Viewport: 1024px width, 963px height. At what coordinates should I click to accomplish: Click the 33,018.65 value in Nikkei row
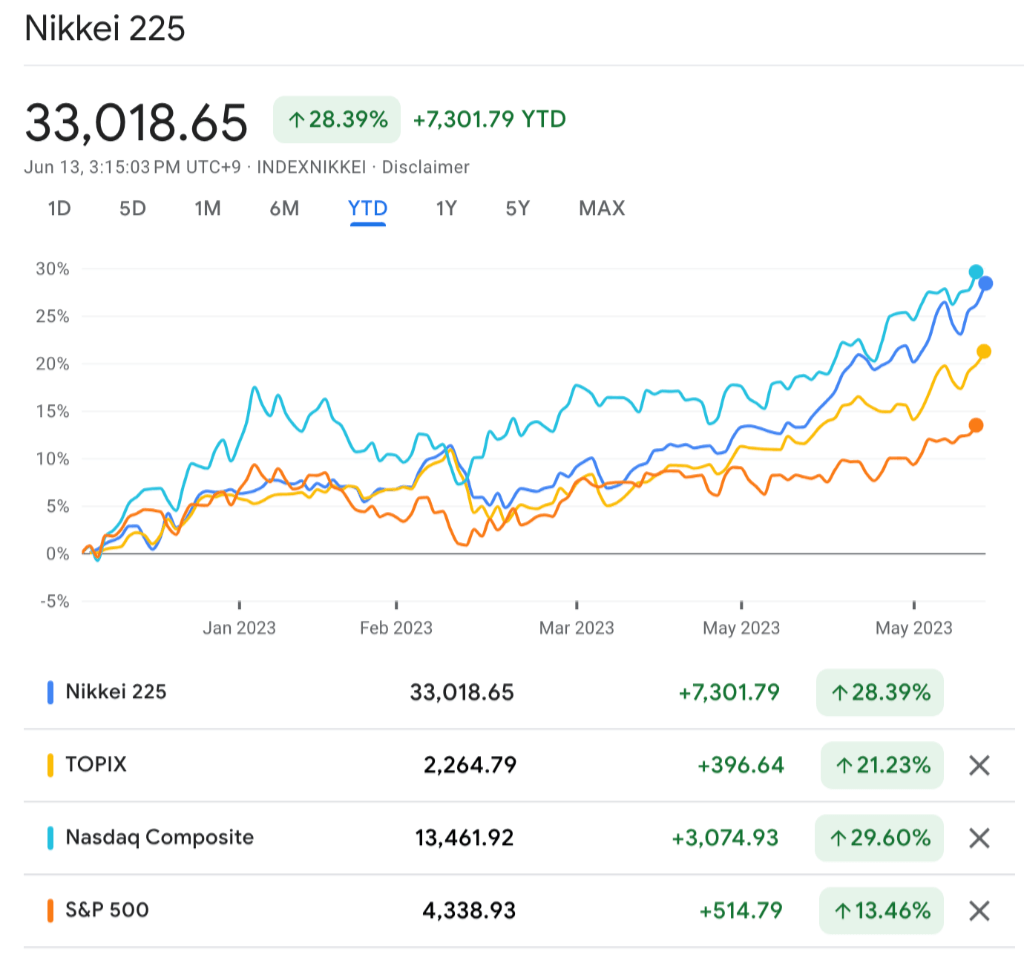(462, 692)
